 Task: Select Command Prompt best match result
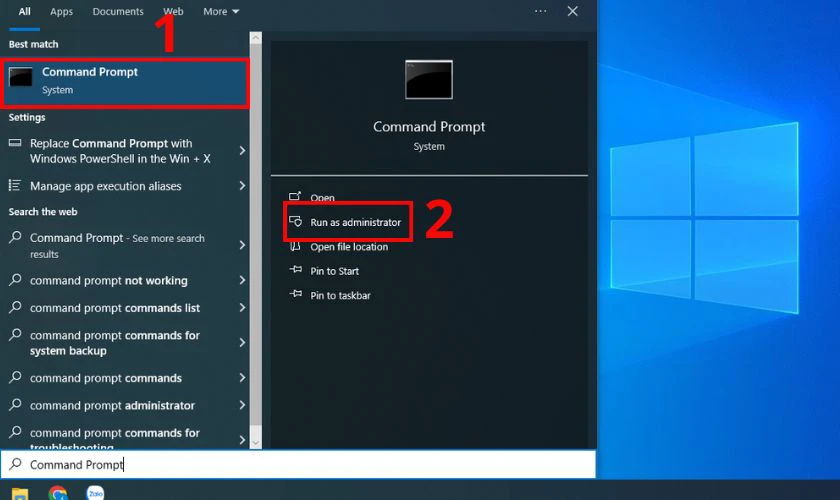click(125, 82)
